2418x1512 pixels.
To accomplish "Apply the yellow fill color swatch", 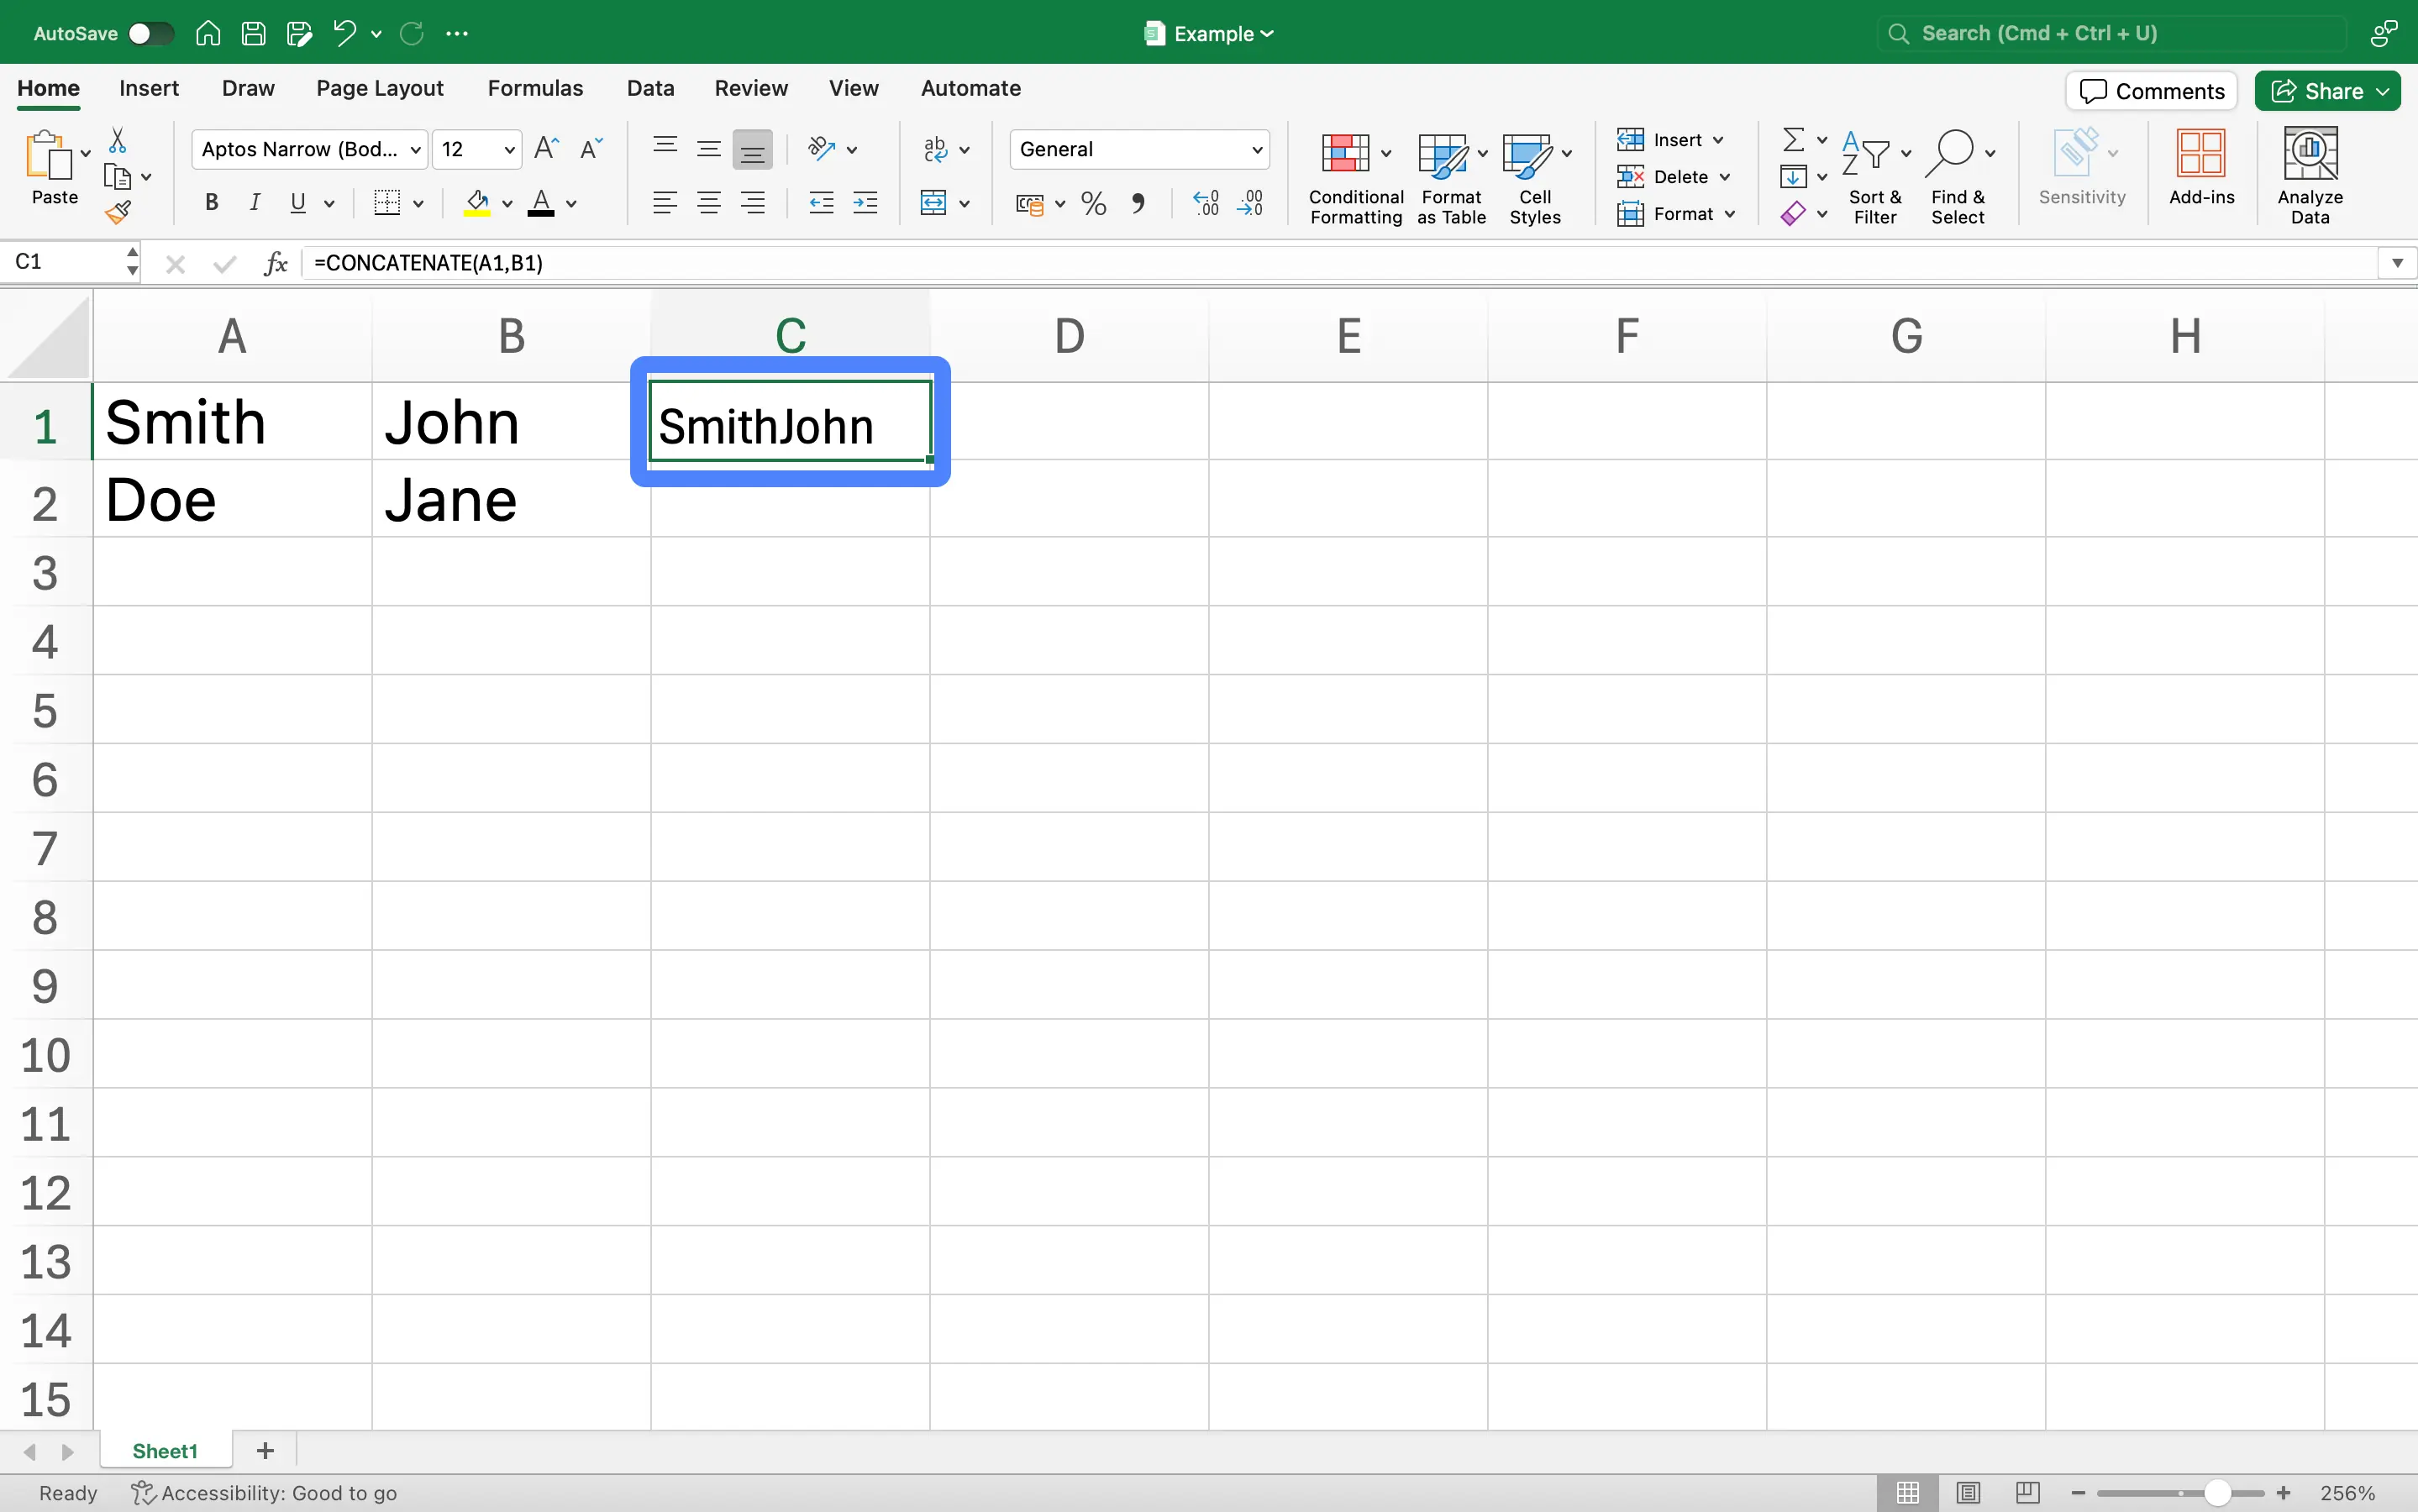I will [x=477, y=204].
